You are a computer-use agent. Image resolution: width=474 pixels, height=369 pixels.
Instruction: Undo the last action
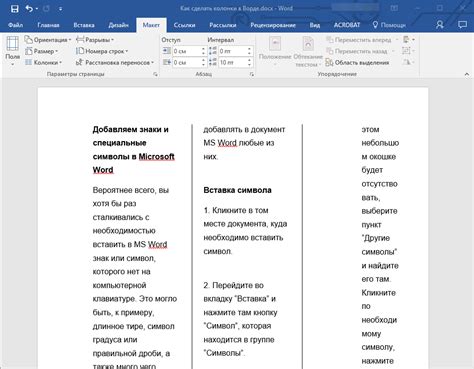(29, 9)
